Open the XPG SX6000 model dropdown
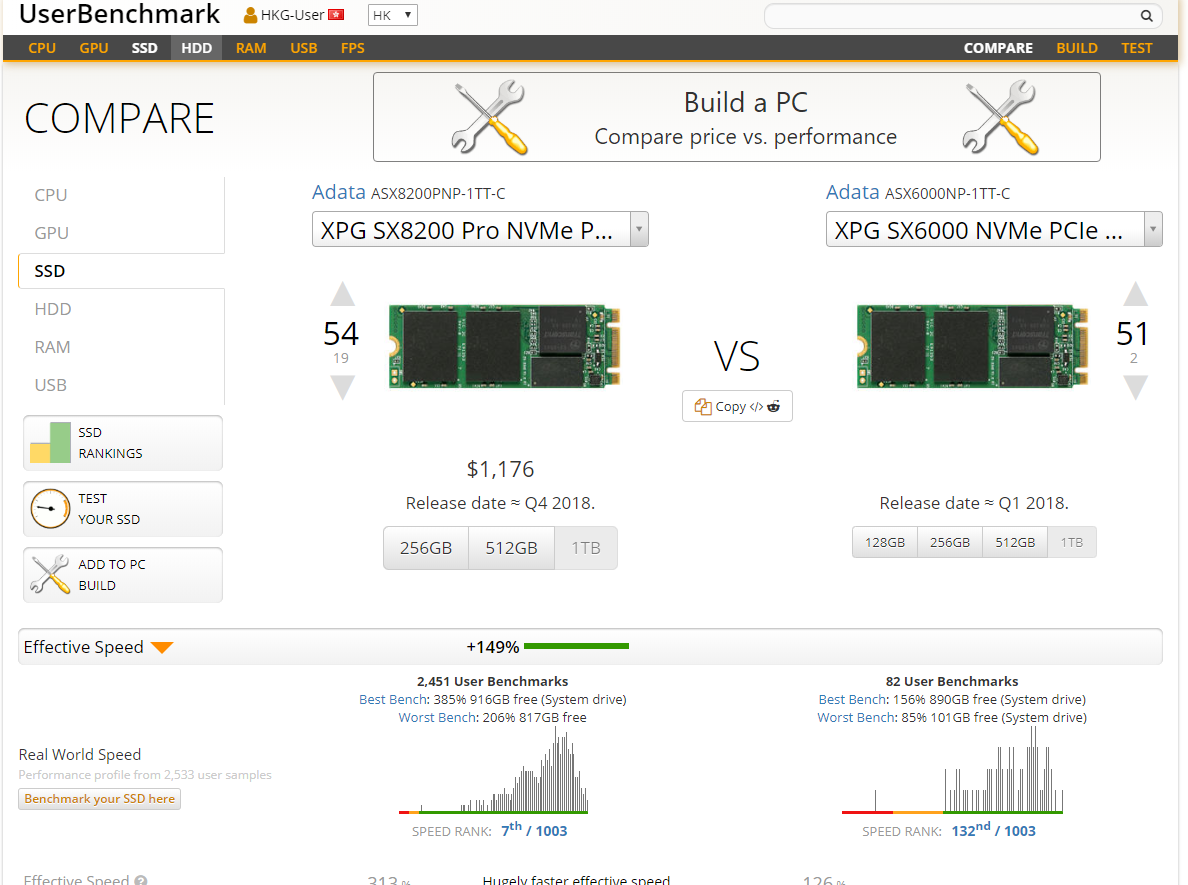This screenshot has width=1188, height=885. [994, 230]
